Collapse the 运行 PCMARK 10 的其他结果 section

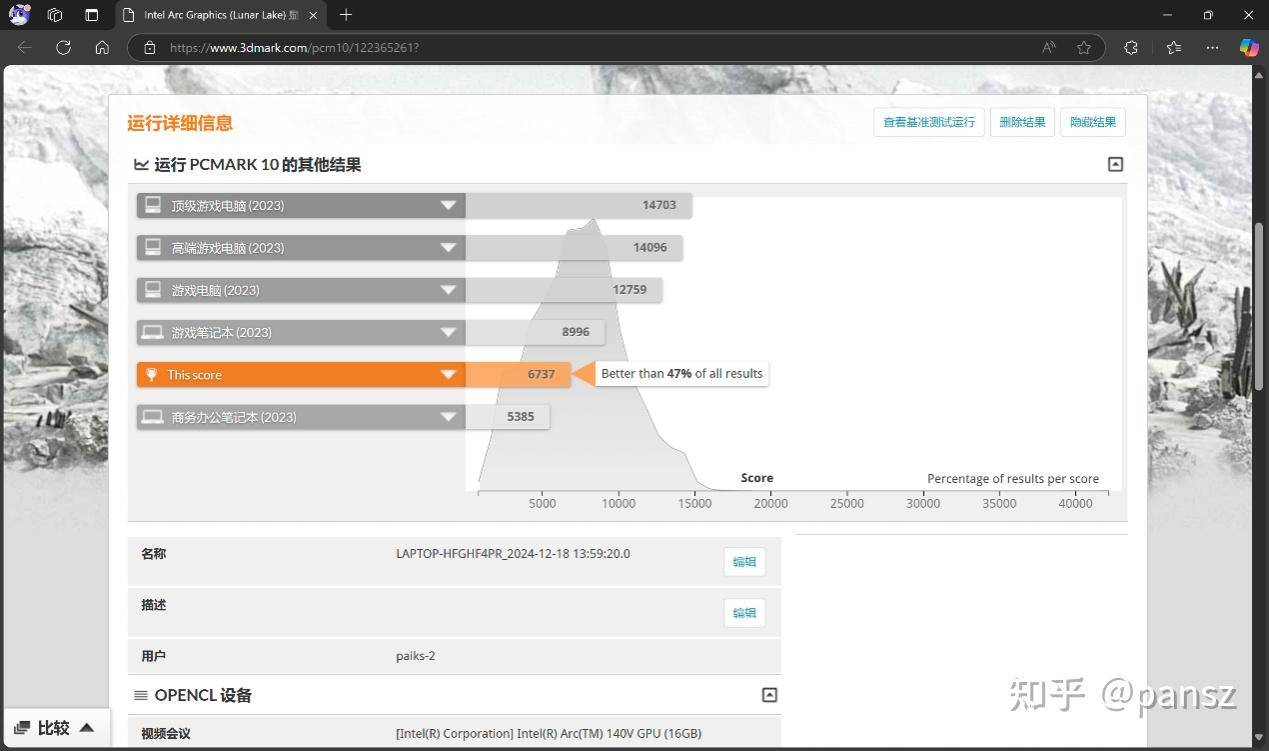point(1116,164)
